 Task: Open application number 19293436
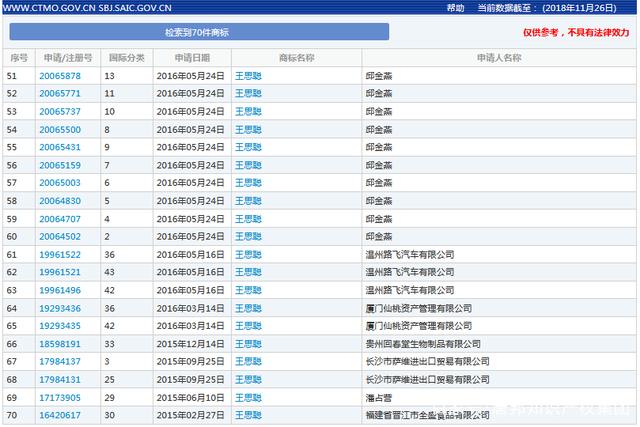60,309
